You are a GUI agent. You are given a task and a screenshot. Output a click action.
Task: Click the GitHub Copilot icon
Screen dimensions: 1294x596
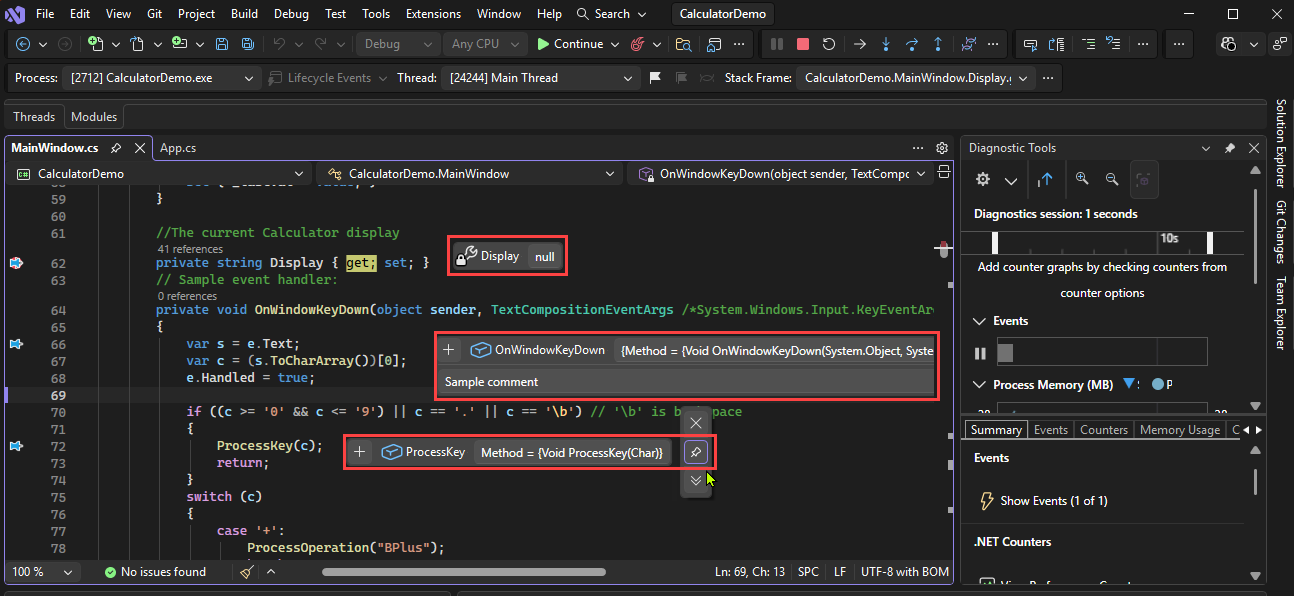point(1228,44)
